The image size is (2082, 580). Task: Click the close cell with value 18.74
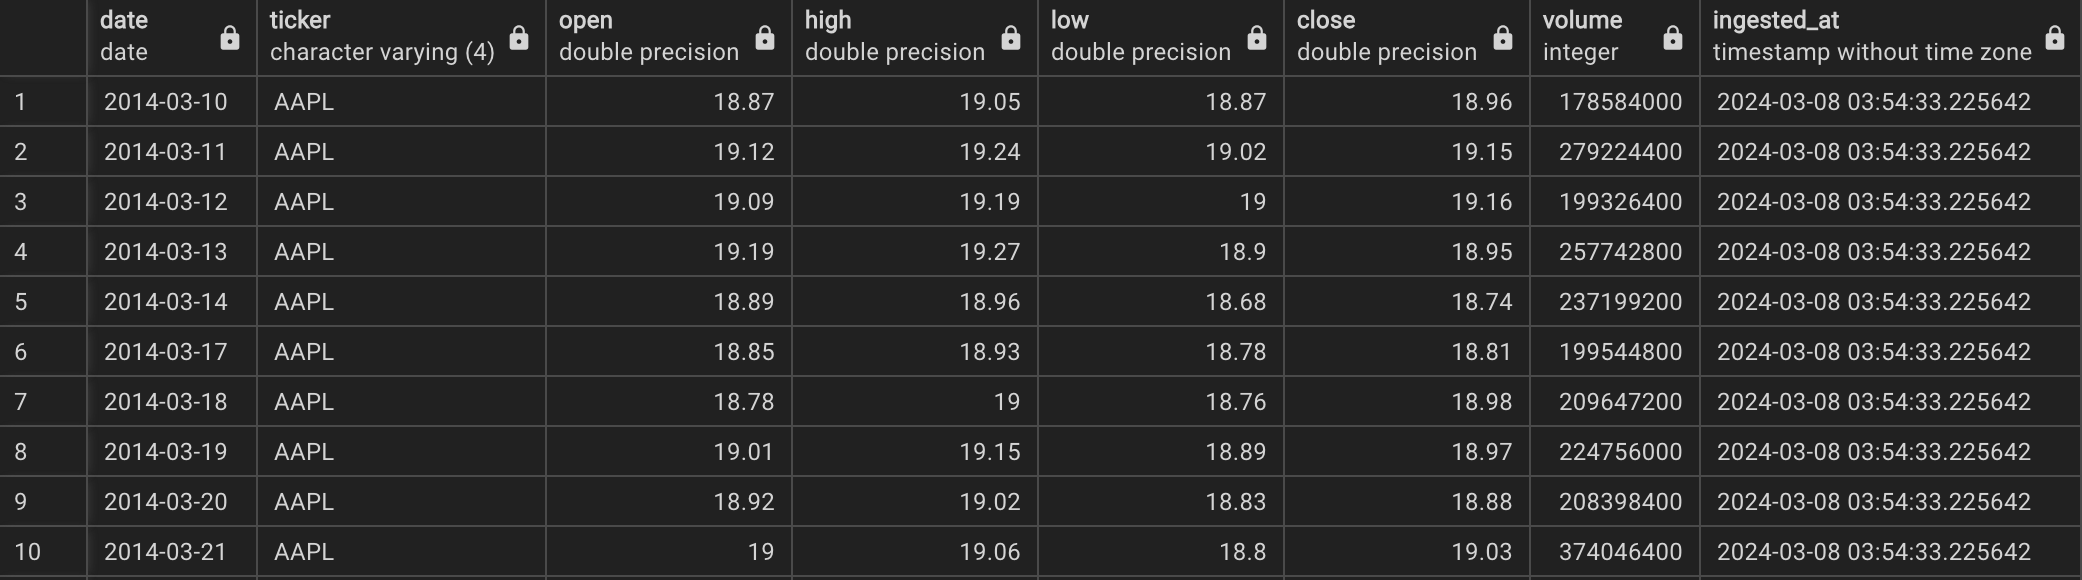tap(1407, 302)
